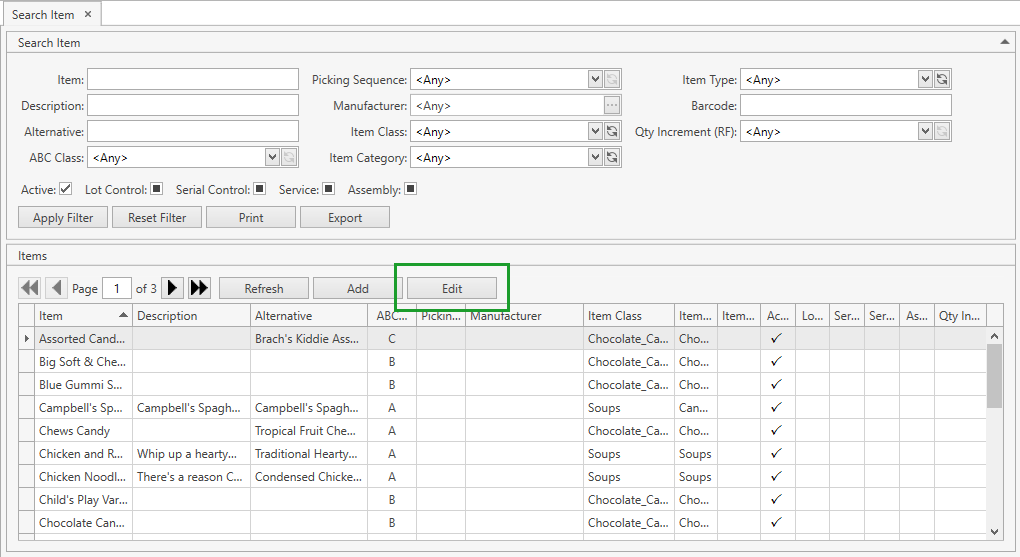Viewport: 1020px width, 557px height.
Task: Click in the Barcode input field
Action: (x=846, y=105)
